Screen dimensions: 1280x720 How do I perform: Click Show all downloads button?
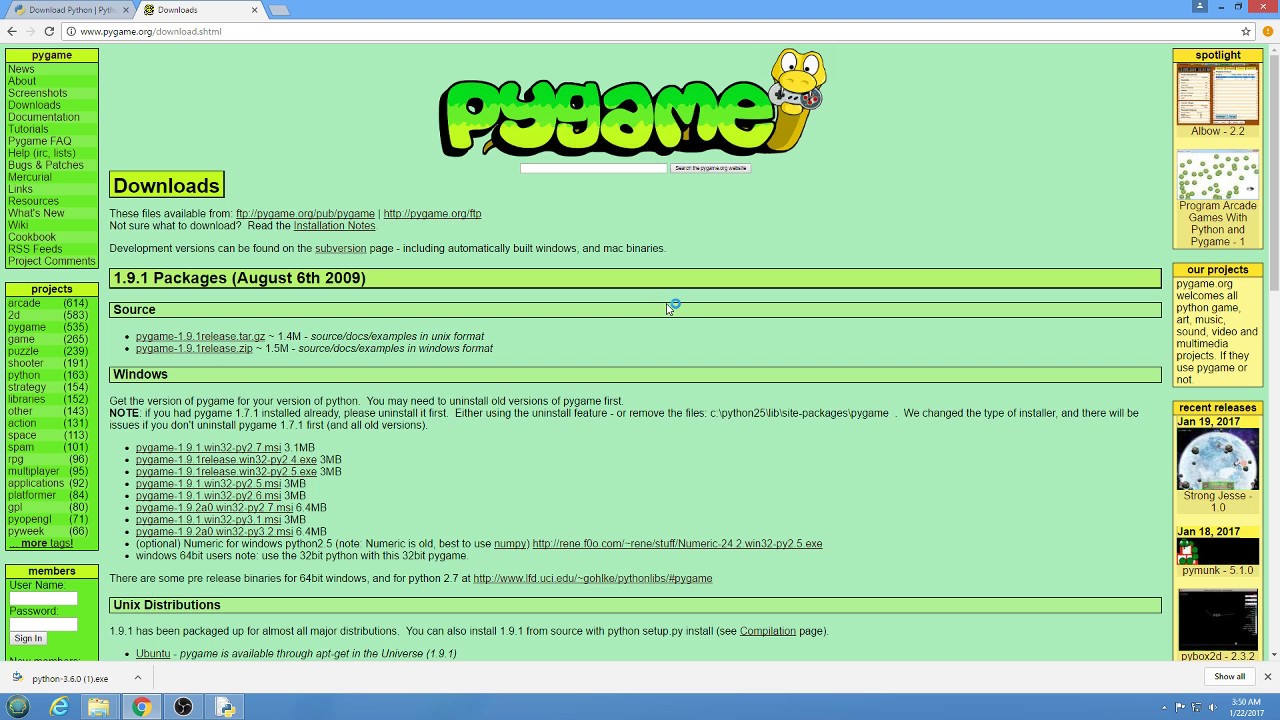pyautogui.click(x=1229, y=677)
